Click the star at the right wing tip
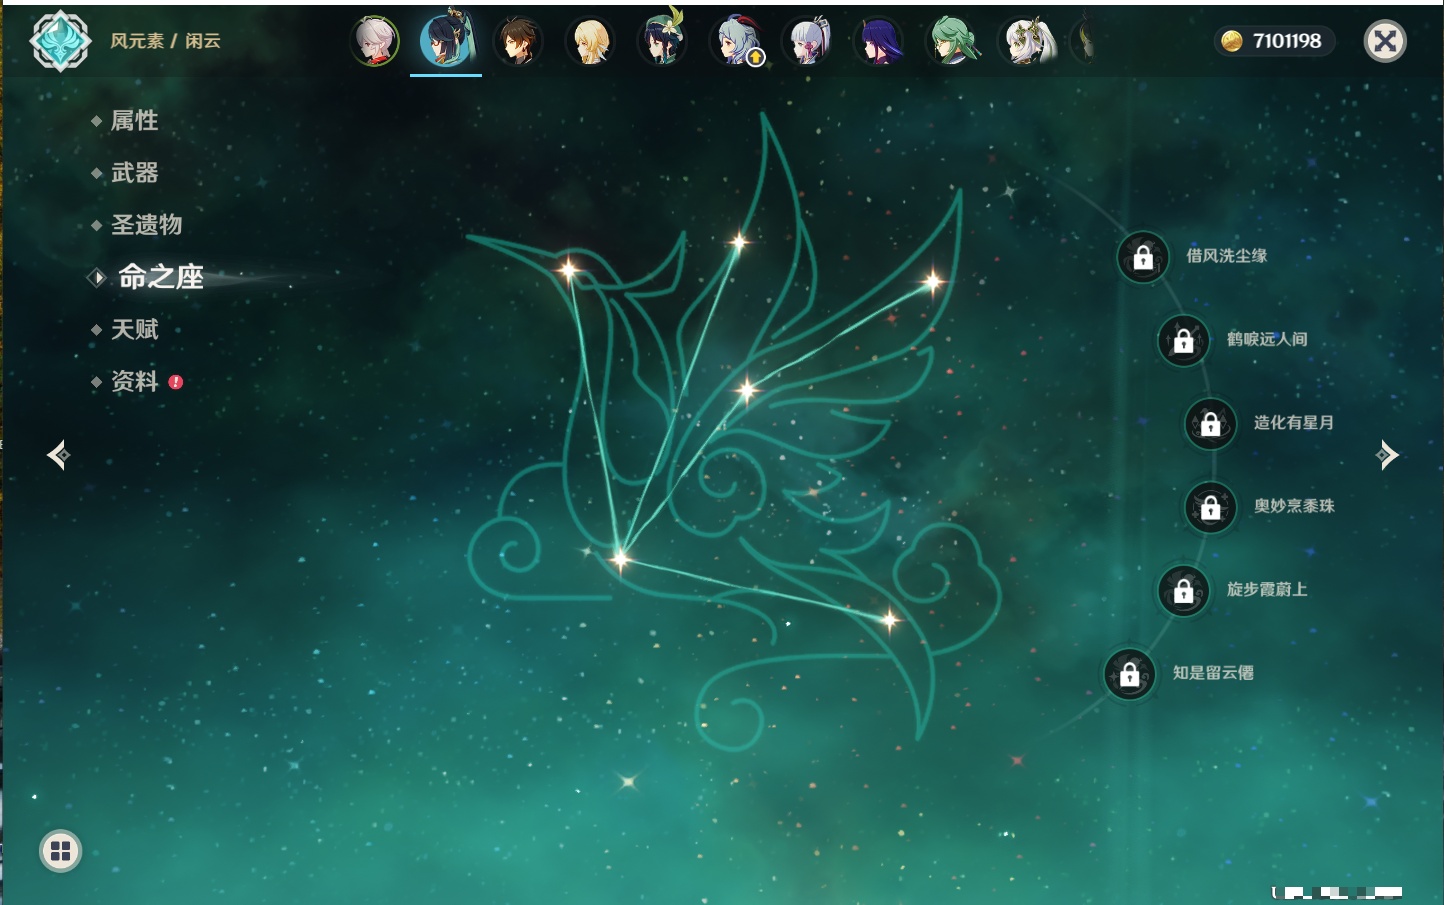Screen dimensions: 1444x905 932,281
